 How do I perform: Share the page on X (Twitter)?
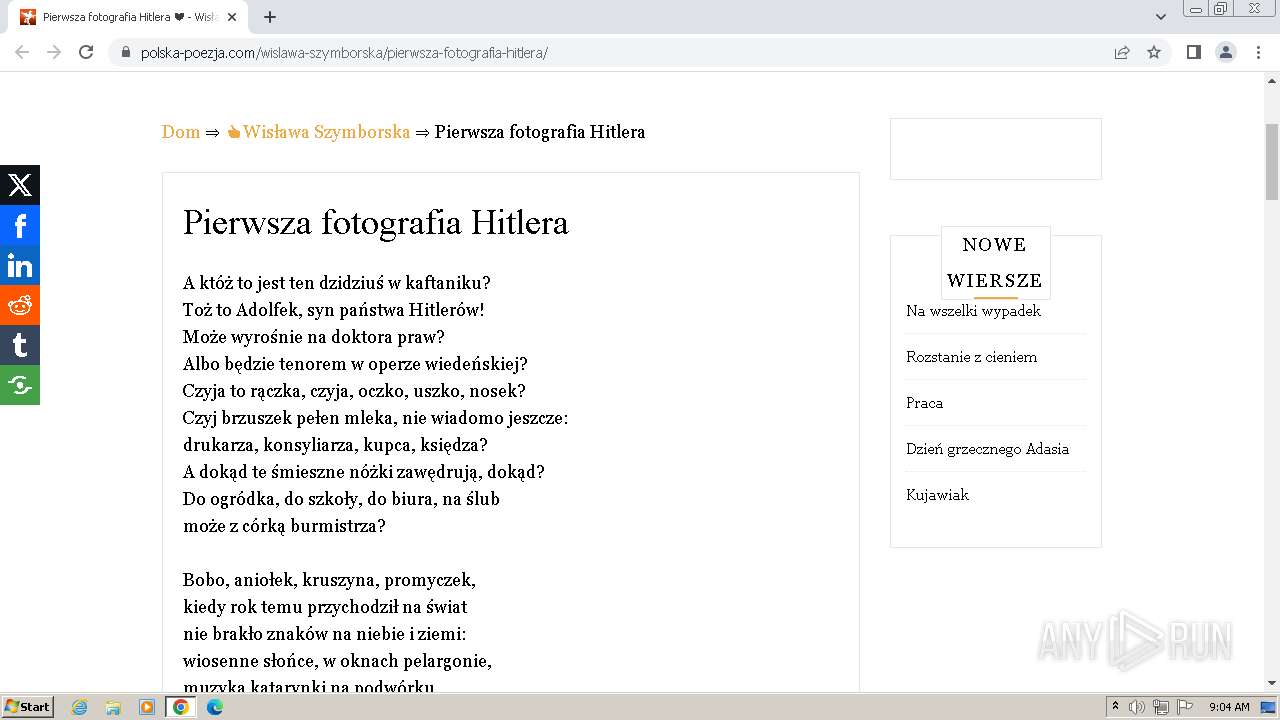click(x=20, y=185)
